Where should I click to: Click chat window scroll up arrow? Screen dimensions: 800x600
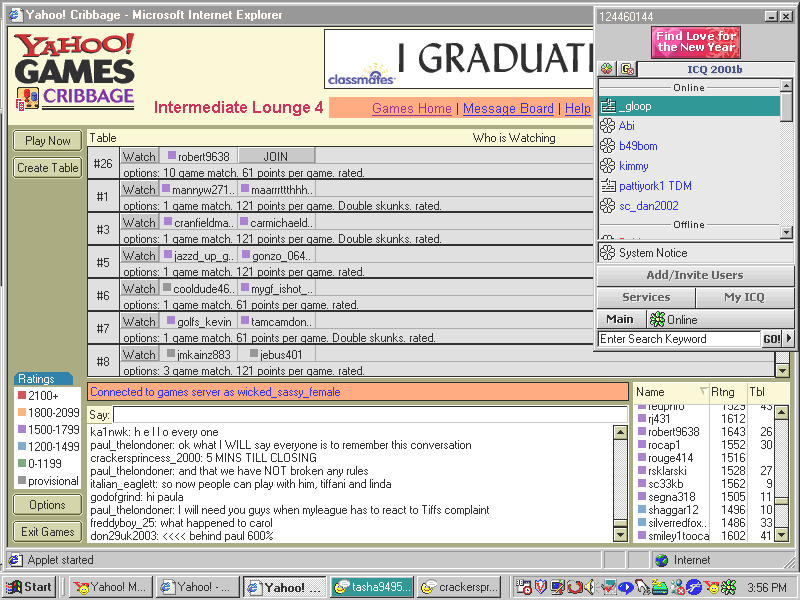tap(620, 433)
